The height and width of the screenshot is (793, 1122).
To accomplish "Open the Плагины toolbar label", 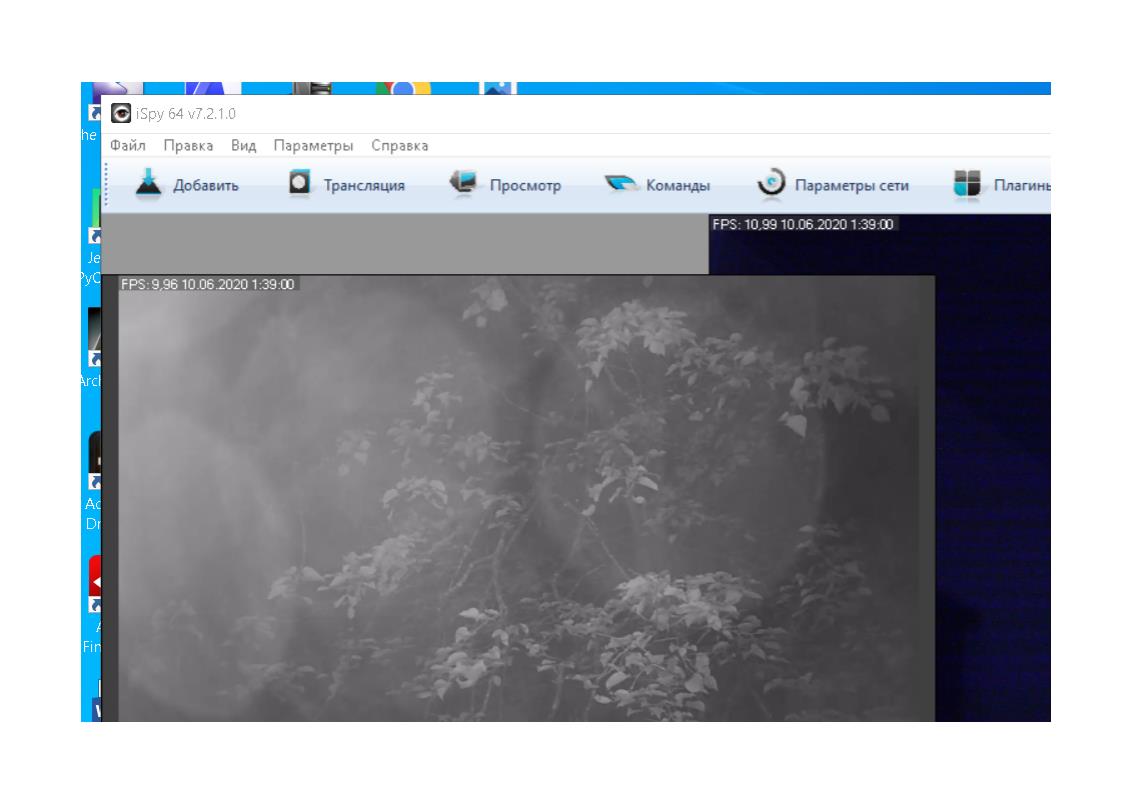I will [1022, 185].
